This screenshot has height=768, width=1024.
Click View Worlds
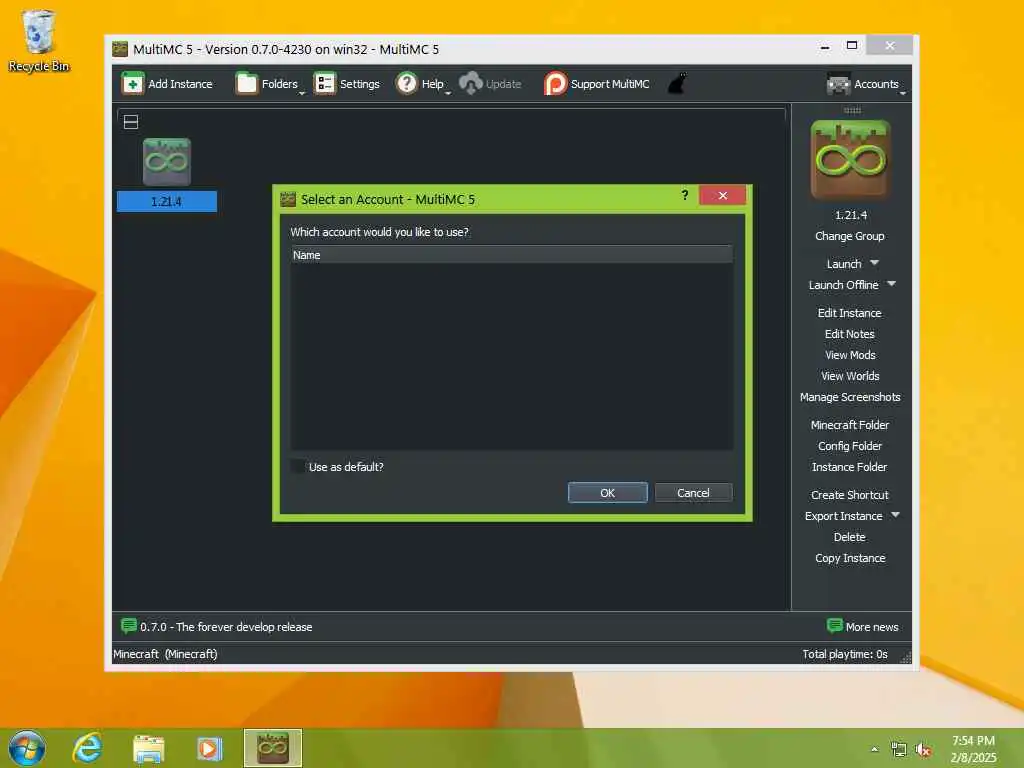pyautogui.click(x=850, y=376)
